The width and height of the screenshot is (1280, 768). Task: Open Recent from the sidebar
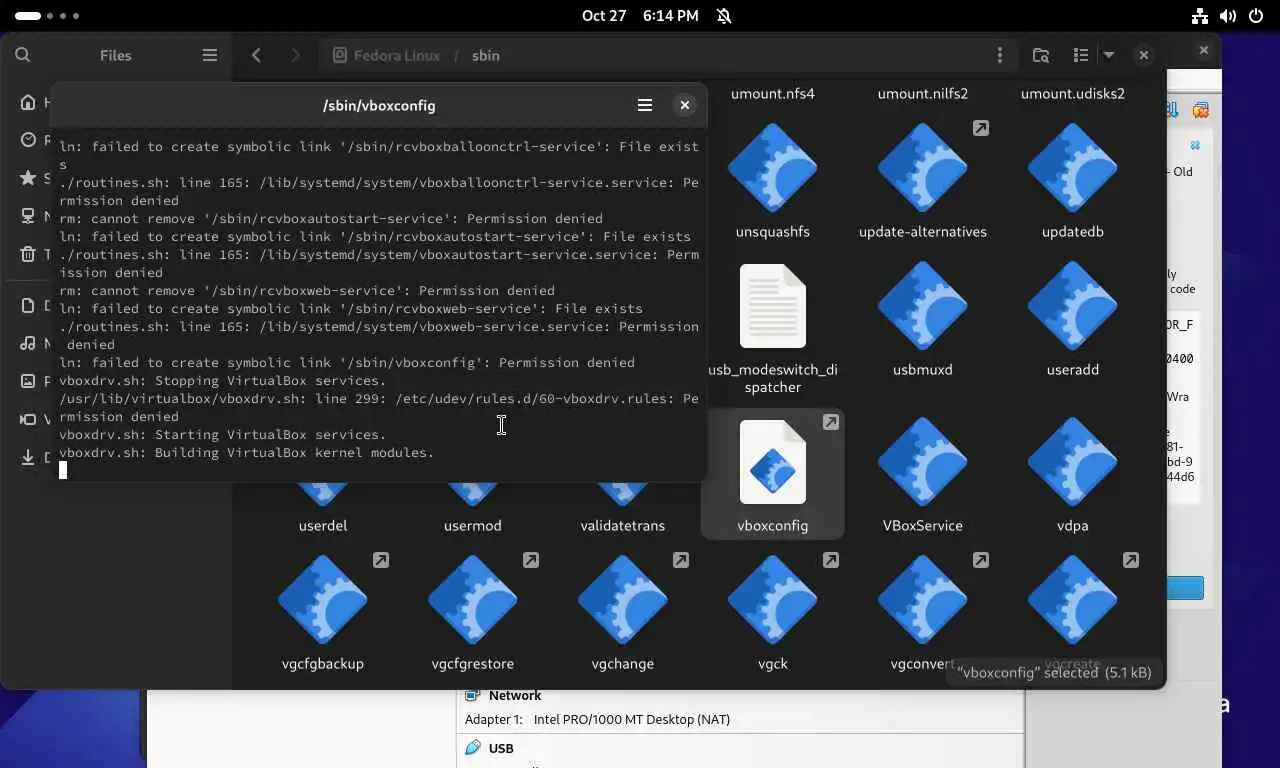pyautogui.click(x=28, y=140)
